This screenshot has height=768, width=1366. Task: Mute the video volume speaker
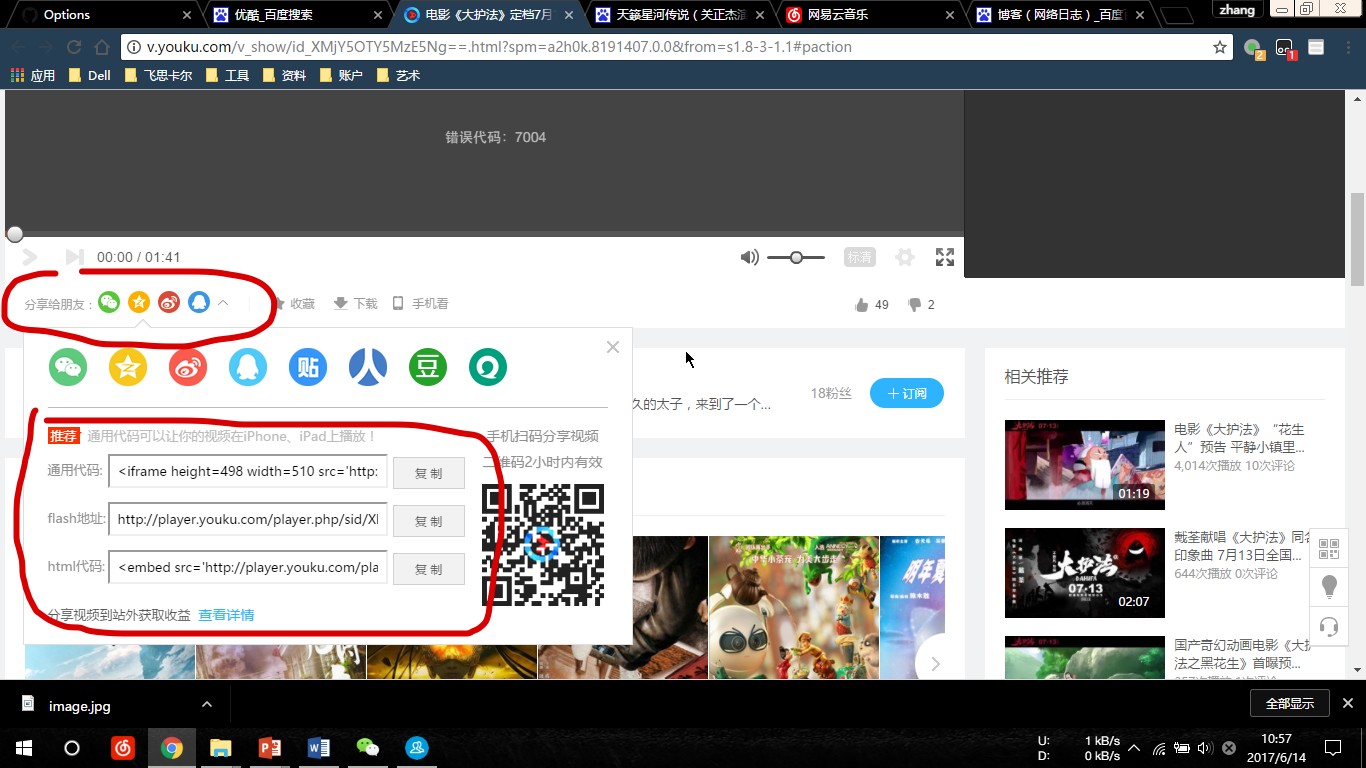point(749,257)
